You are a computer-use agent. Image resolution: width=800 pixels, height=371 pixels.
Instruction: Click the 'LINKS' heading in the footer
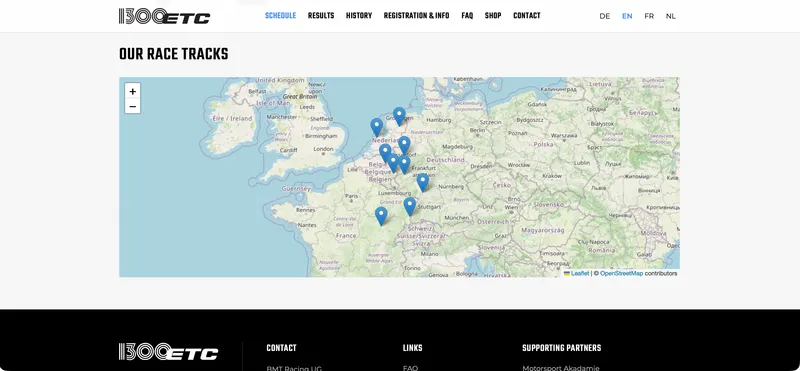click(412, 348)
